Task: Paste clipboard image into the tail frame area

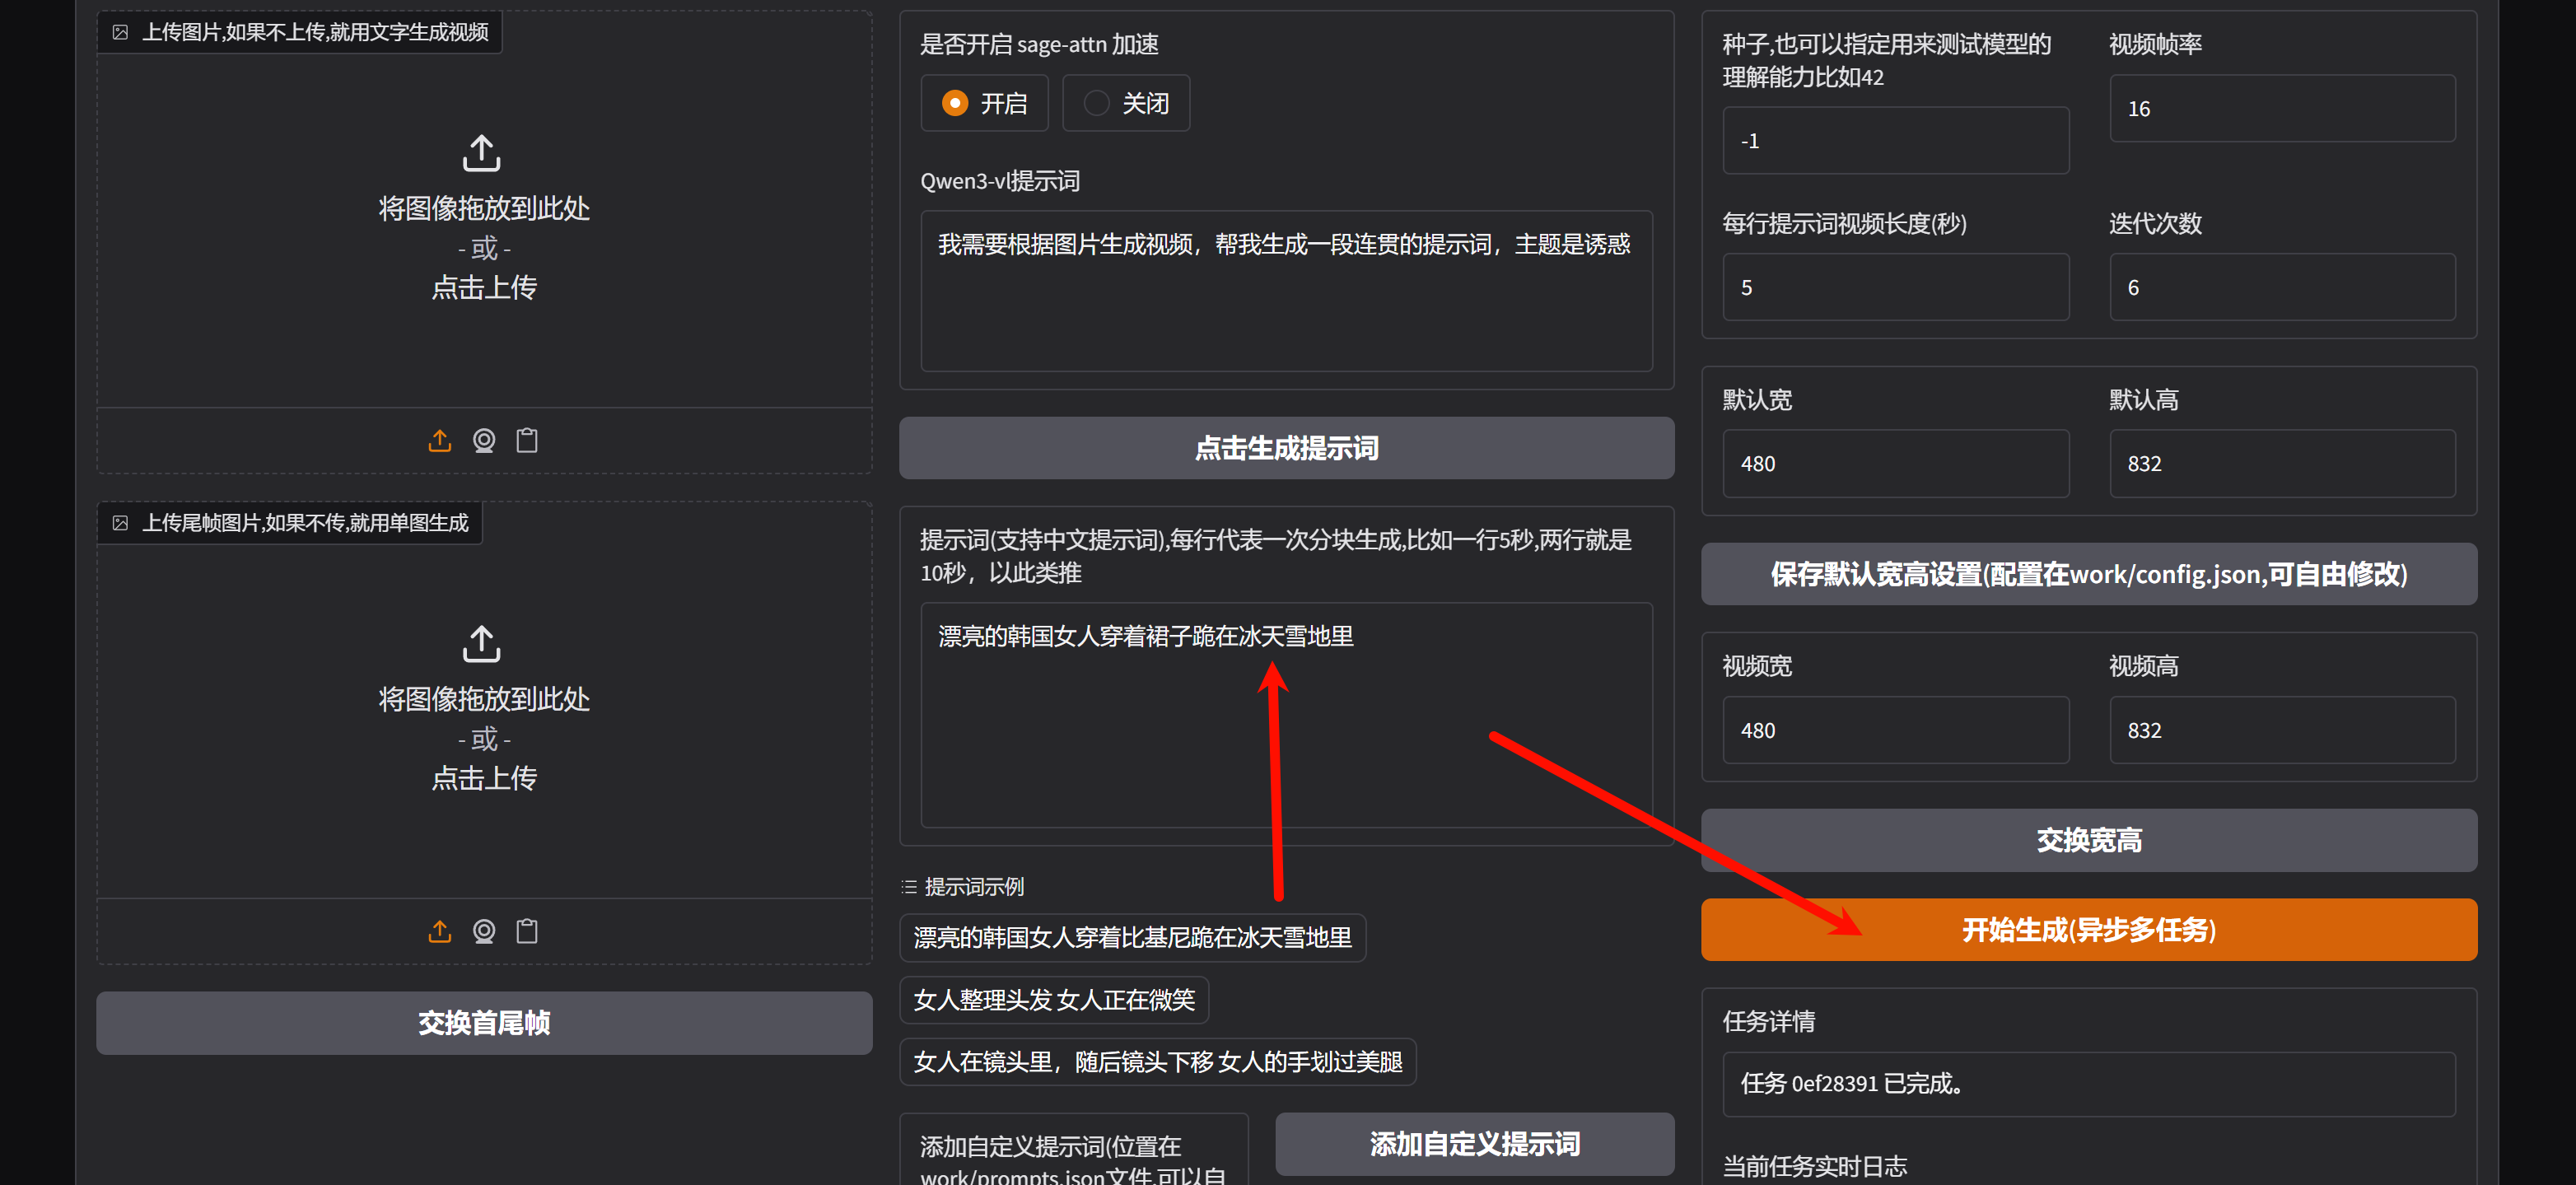Action: (528, 931)
